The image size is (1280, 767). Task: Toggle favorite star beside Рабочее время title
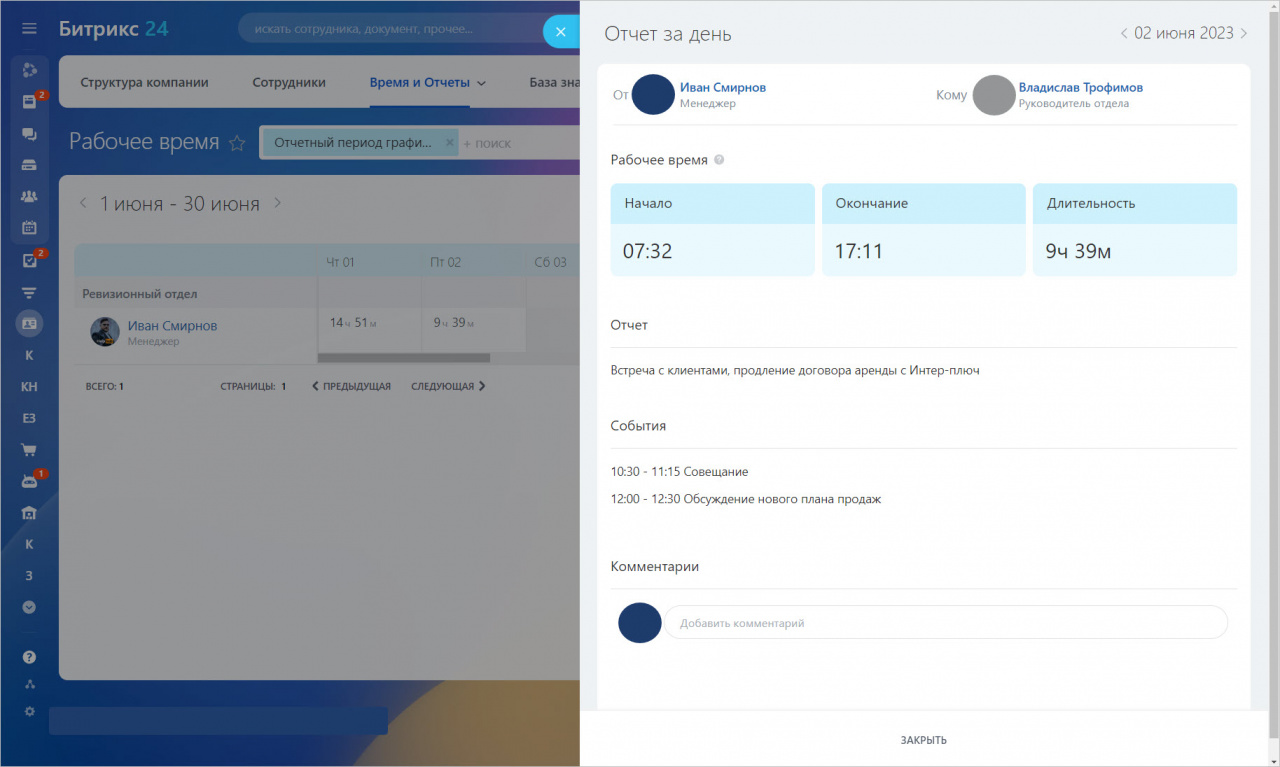pos(237,143)
